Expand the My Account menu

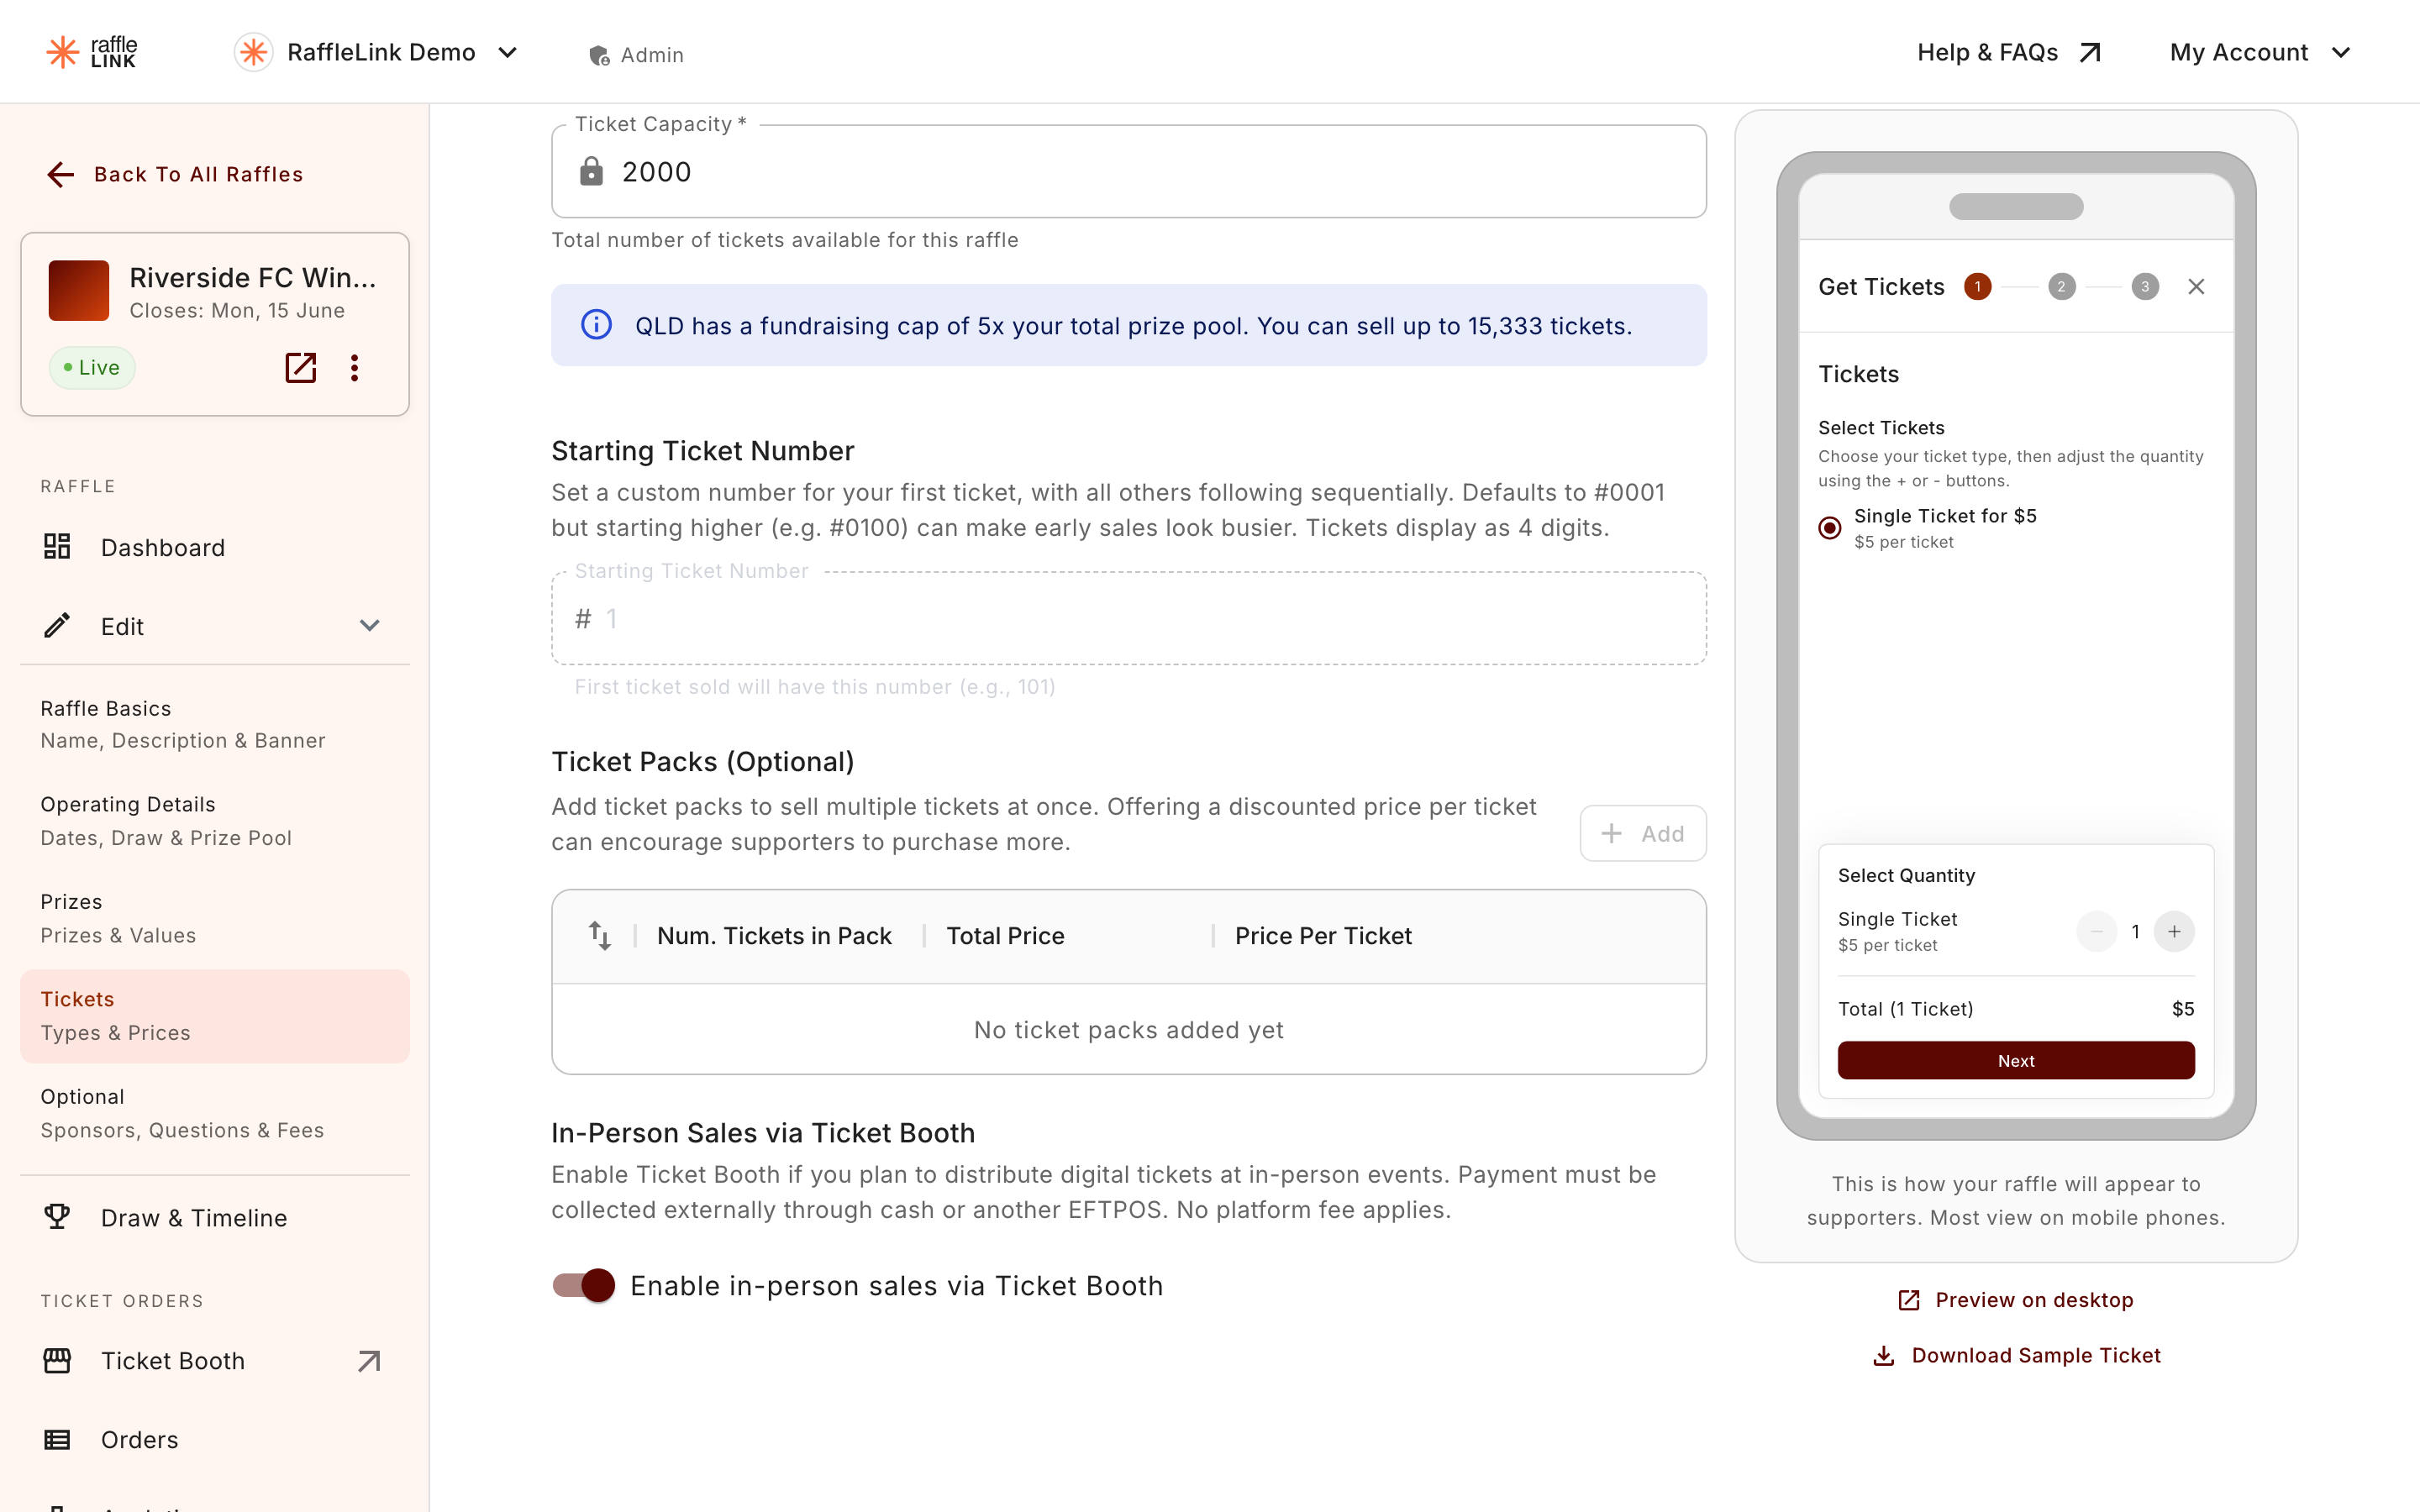[x=2259, y=52]
